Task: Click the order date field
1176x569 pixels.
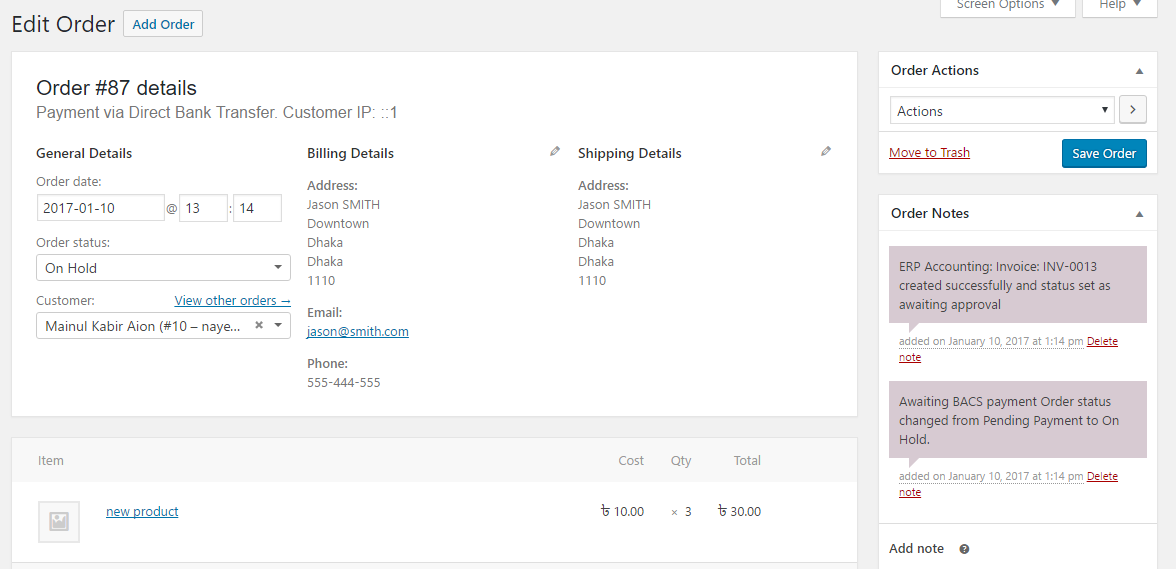Action: (100, 208)
